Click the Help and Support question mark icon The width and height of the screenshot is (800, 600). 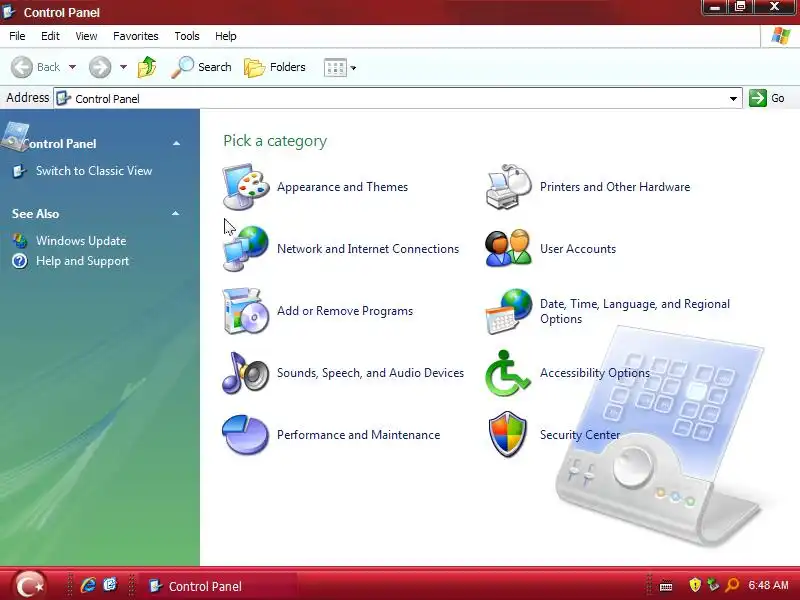(20, 261)
